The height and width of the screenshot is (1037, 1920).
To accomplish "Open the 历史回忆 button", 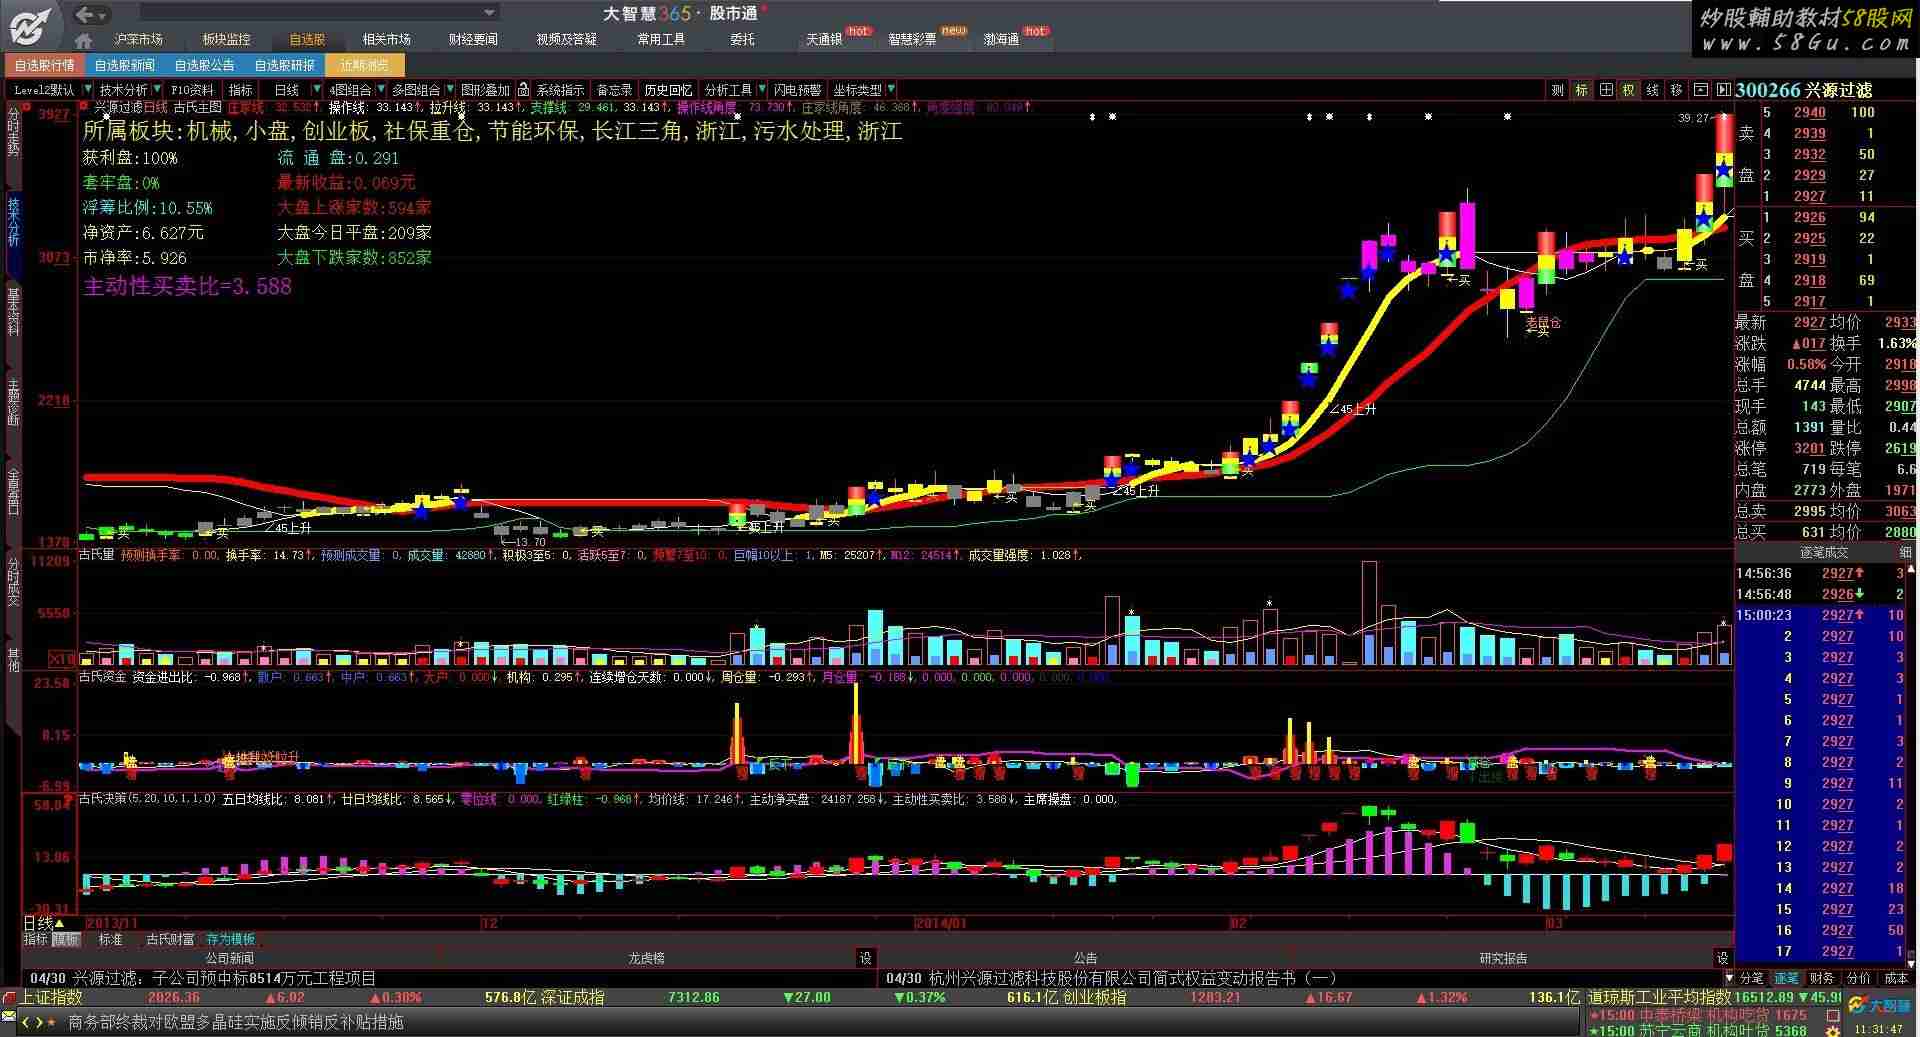I will [x=667, y=90].
